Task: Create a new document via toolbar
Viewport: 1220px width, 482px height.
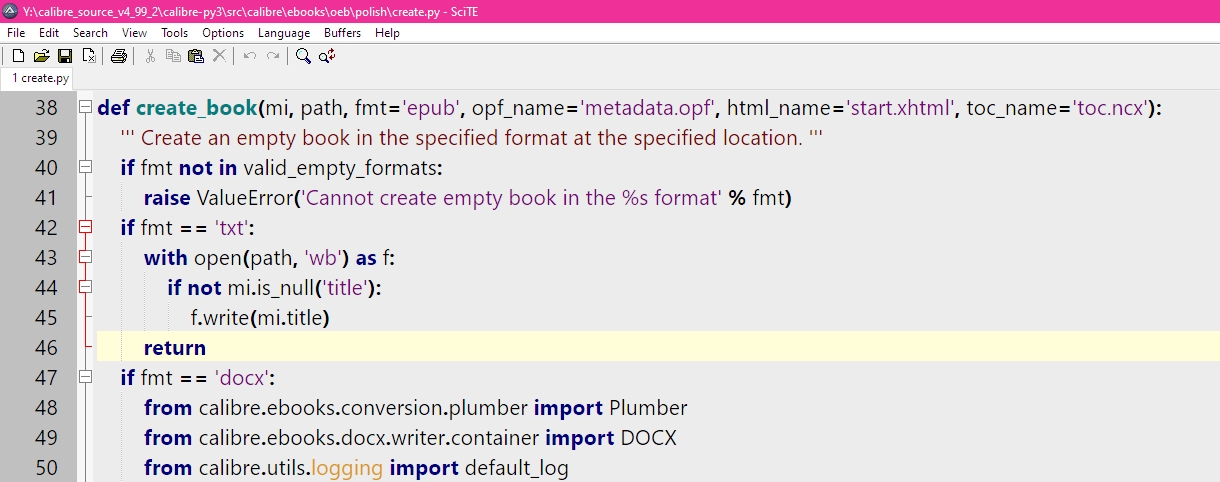Action: pyautogui.click(x=18, y=56)
